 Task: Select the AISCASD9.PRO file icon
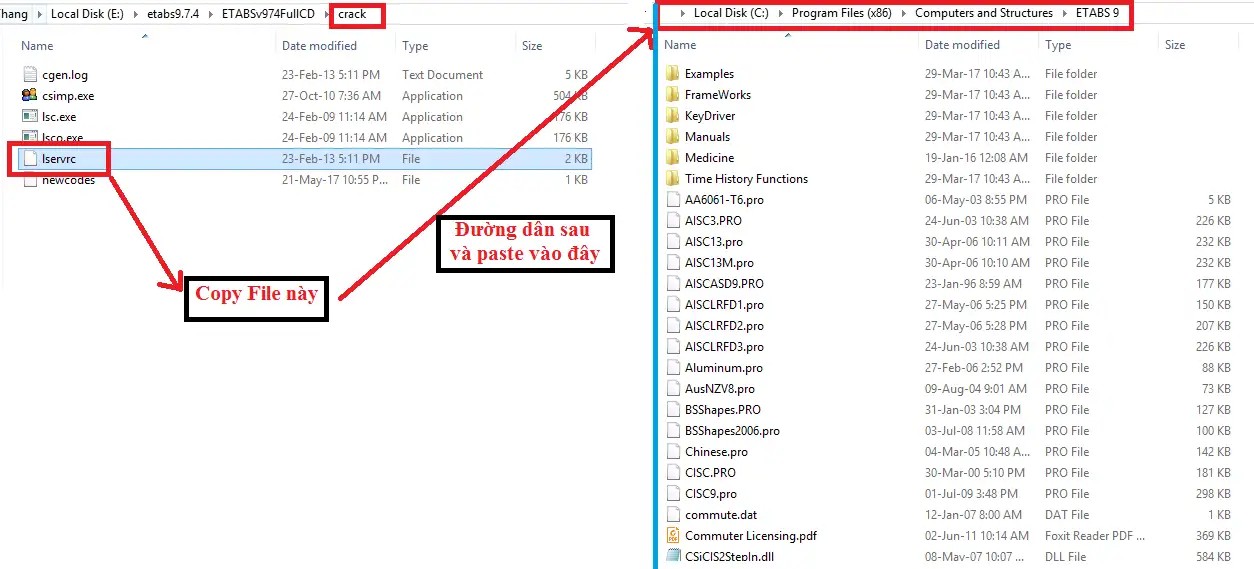(x=672, y=284)
